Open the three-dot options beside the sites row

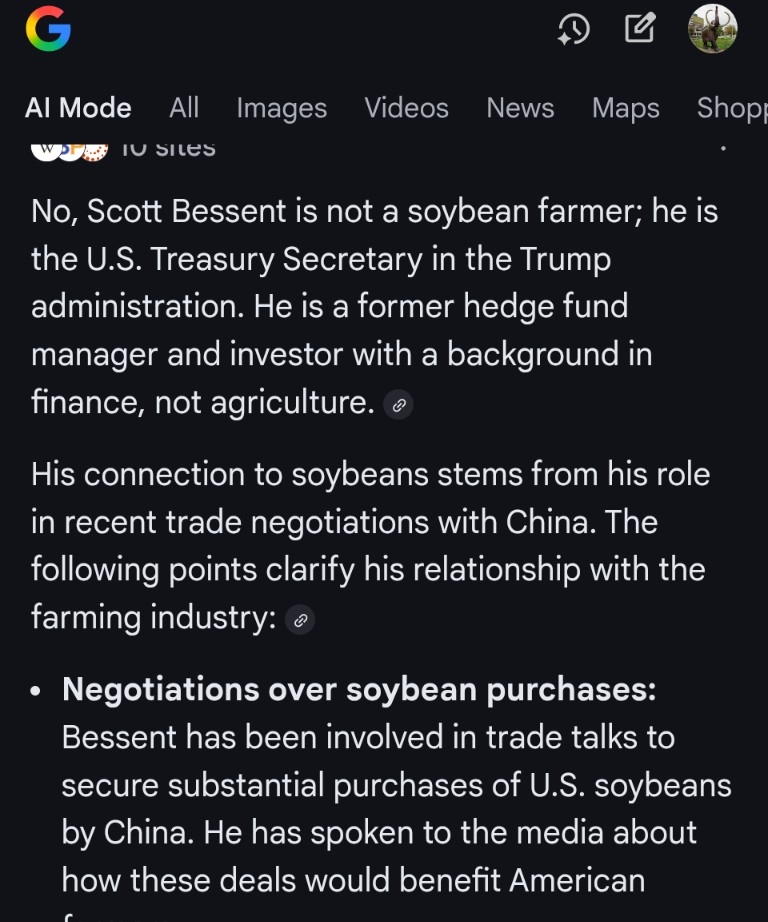(722, 150)
